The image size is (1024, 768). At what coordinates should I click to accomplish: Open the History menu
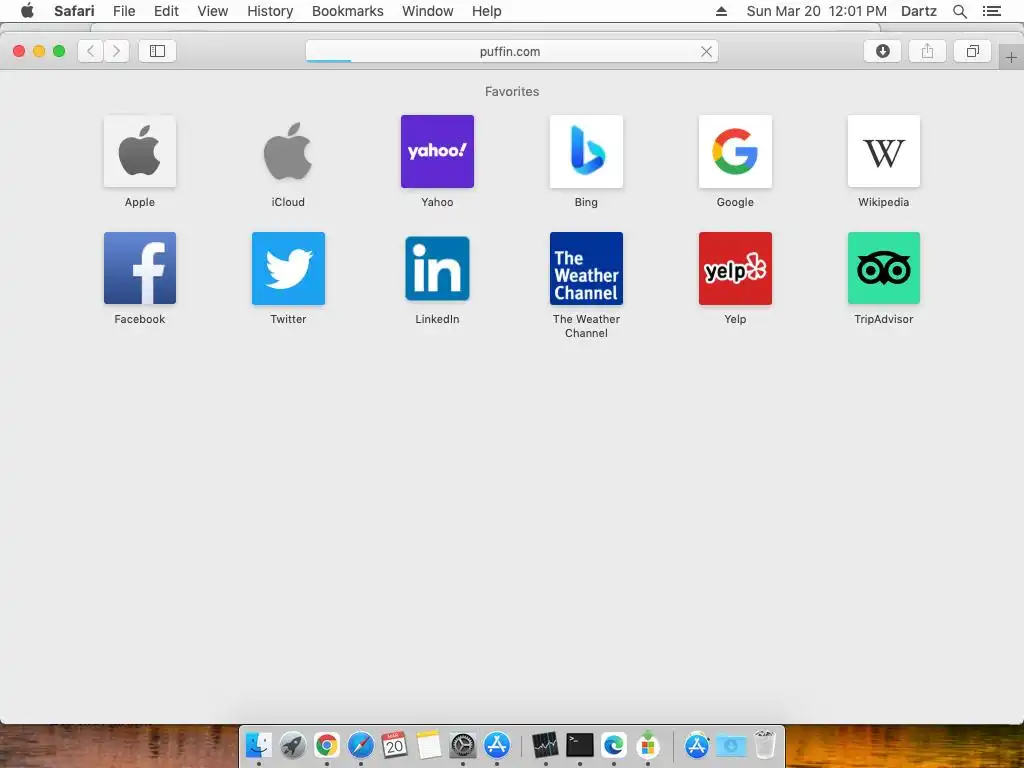pos(270,11)
